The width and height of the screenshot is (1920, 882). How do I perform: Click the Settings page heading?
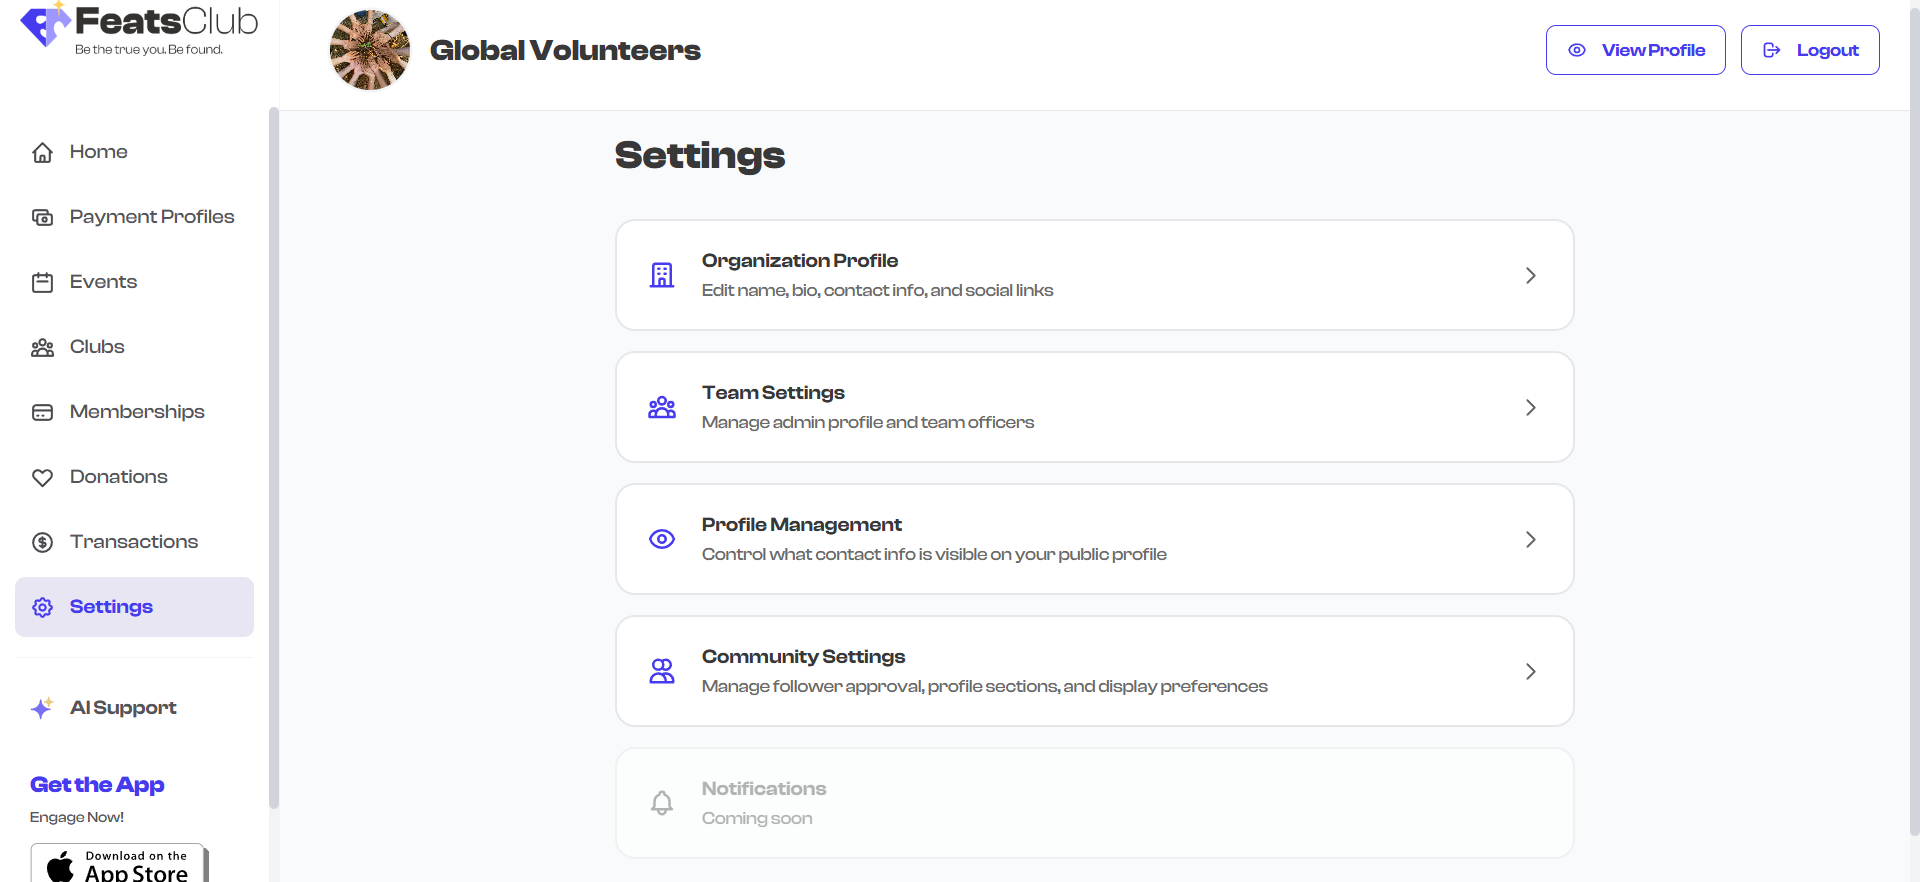700,155
